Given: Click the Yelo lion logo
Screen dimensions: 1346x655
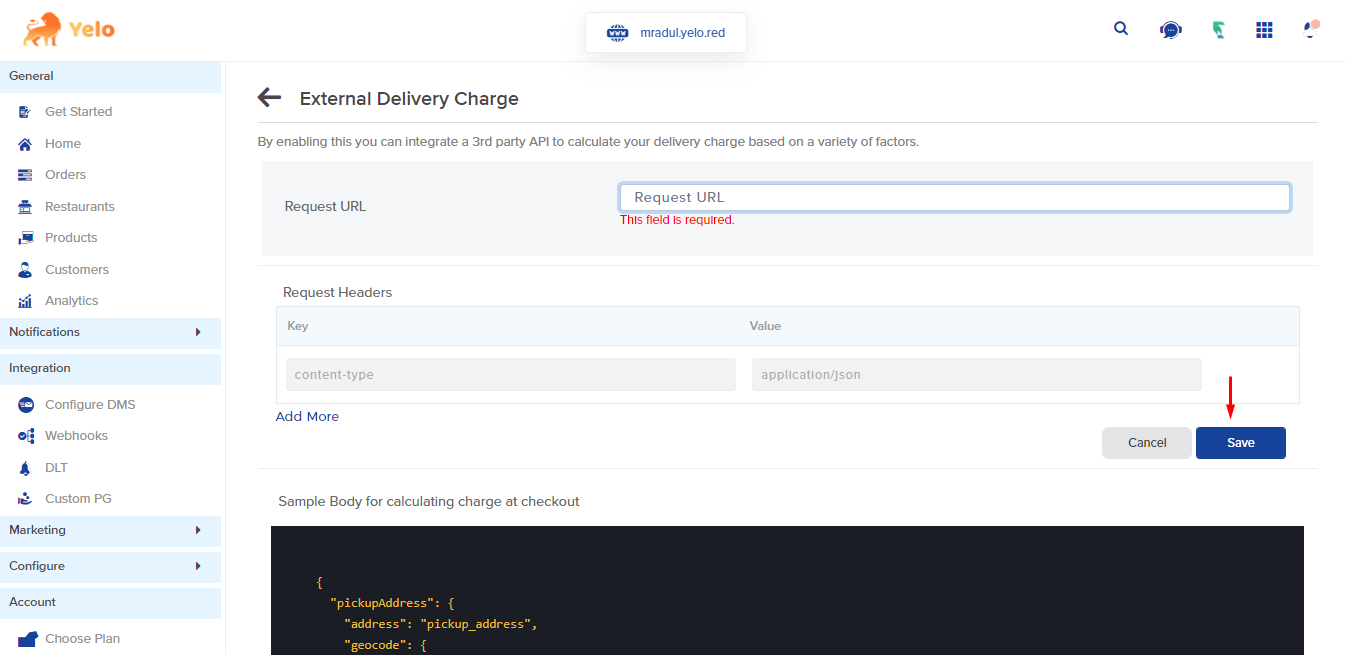Looking at the screenshot, I should click(x=69, y=30).
